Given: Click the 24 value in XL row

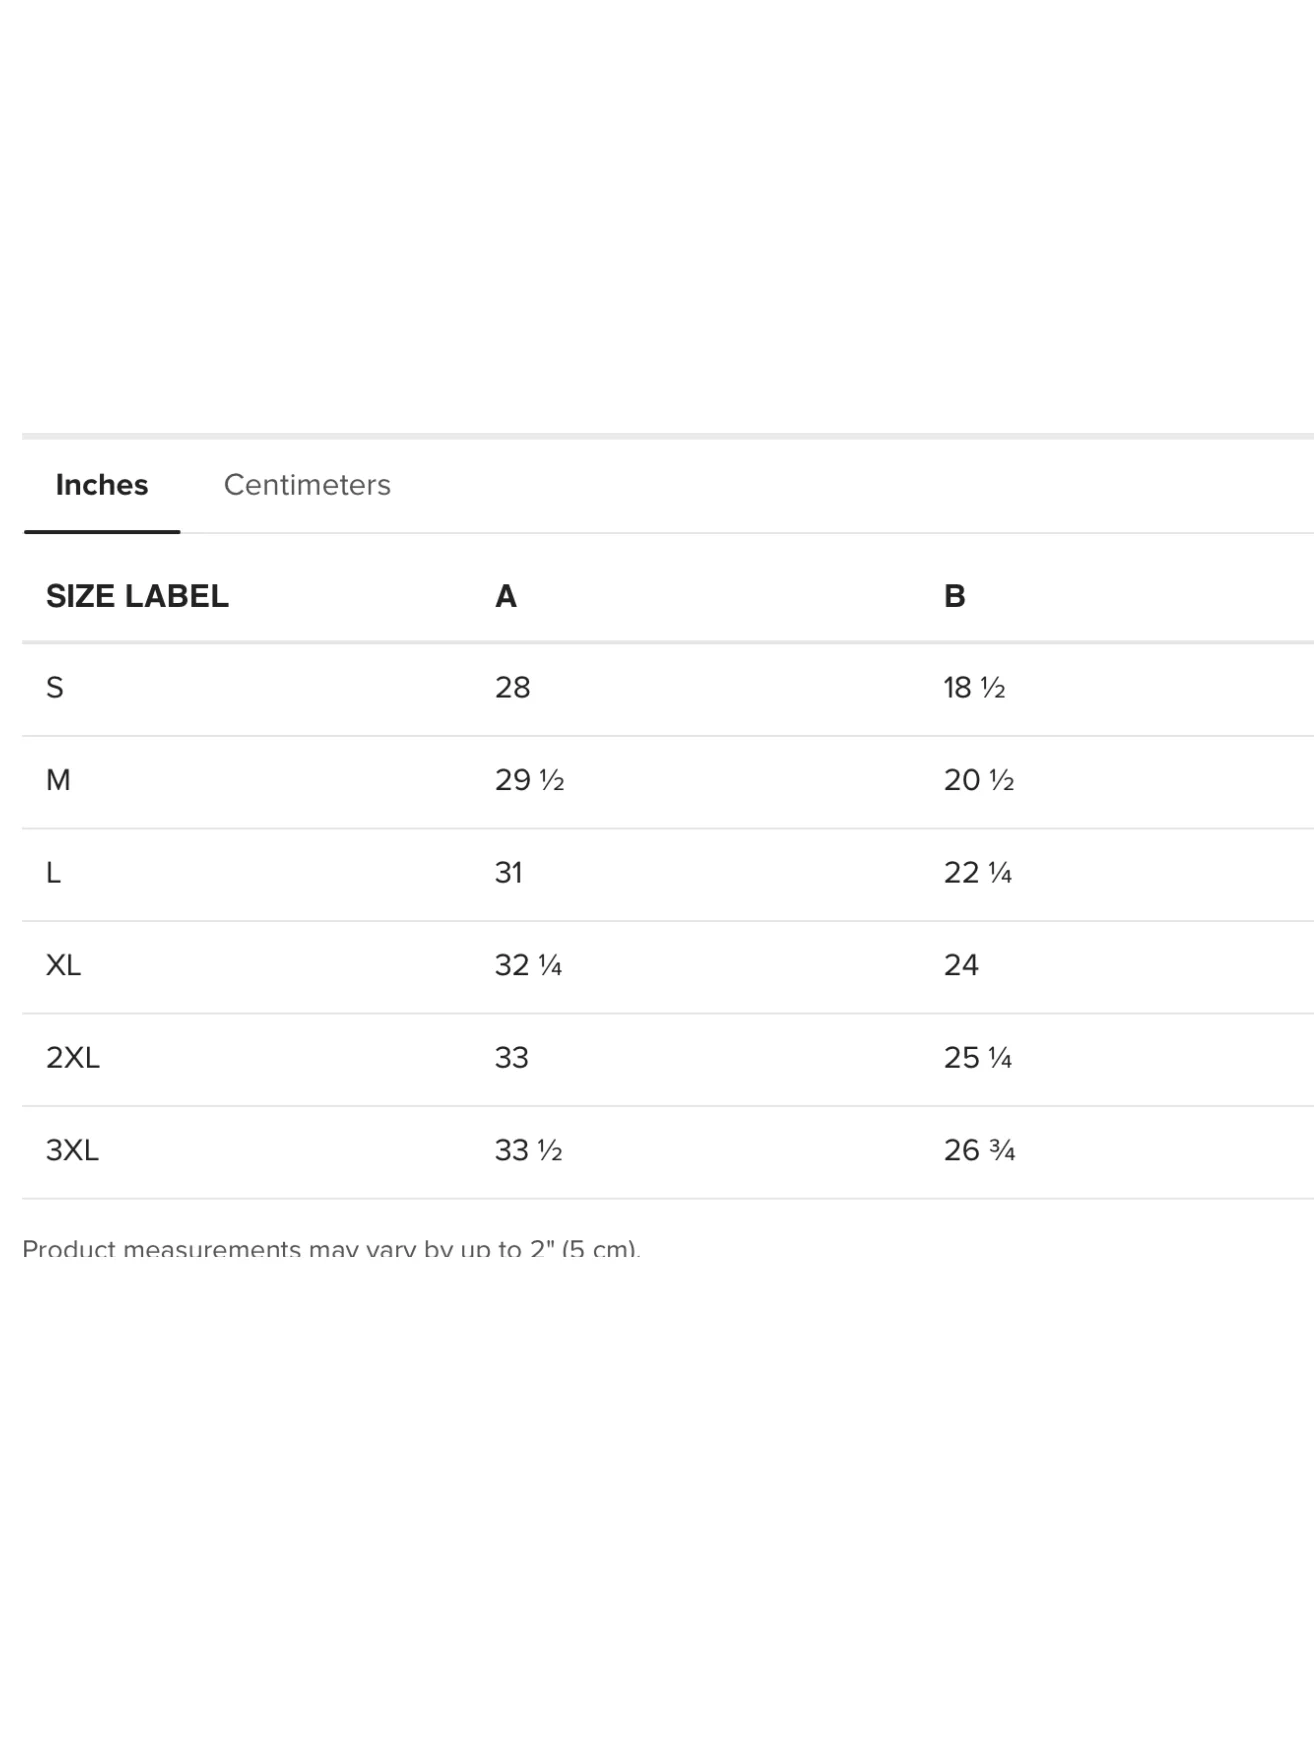Looking at the screenshot, I should click(961, 965).
